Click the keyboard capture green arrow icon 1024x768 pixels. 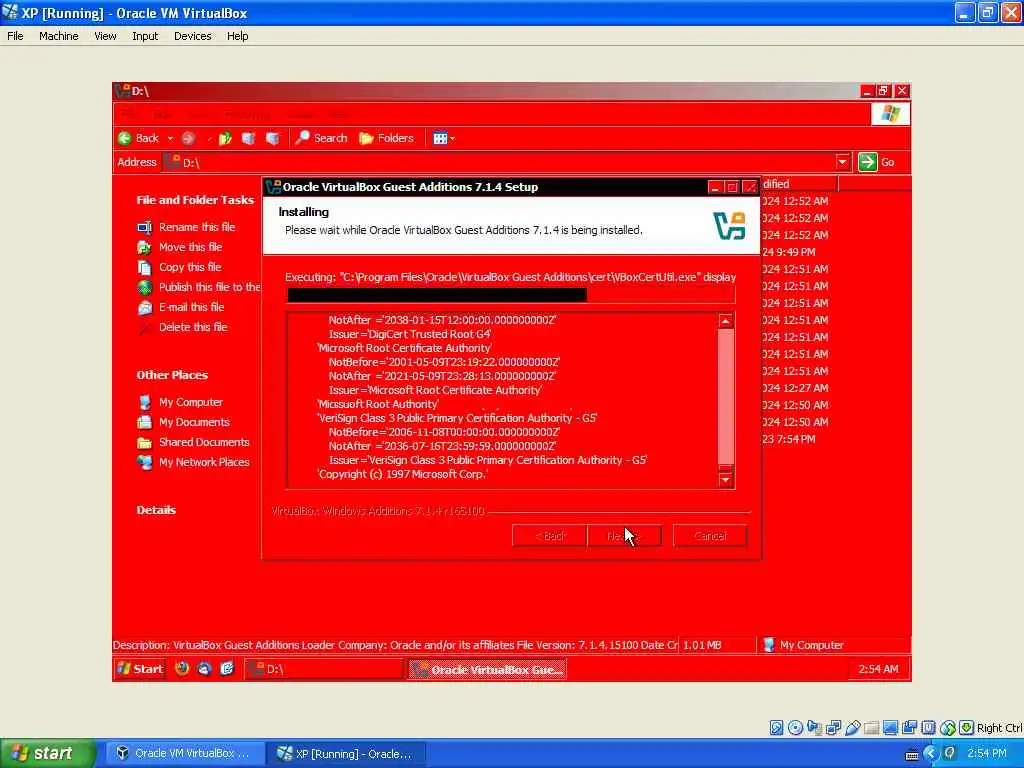(x=967, y=728)
